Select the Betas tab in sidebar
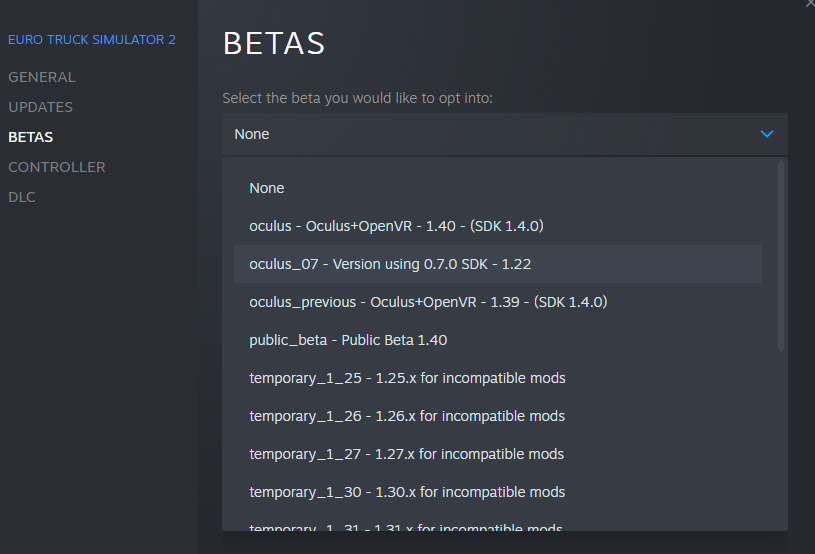Viewport: 815px width, 554px height. 31,137
